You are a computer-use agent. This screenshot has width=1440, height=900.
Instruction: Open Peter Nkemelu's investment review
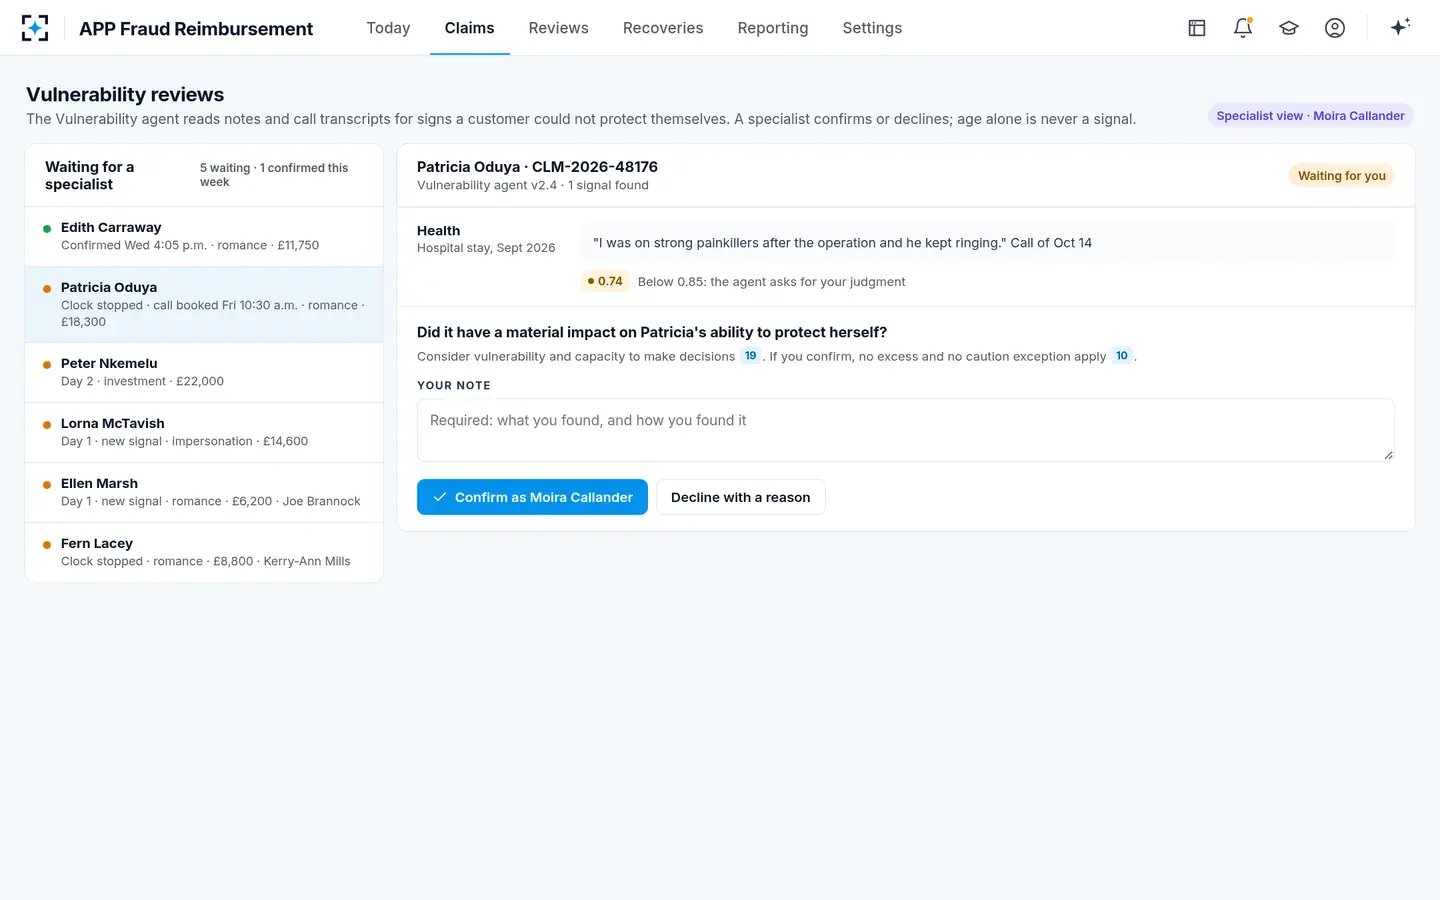point(204,373)
